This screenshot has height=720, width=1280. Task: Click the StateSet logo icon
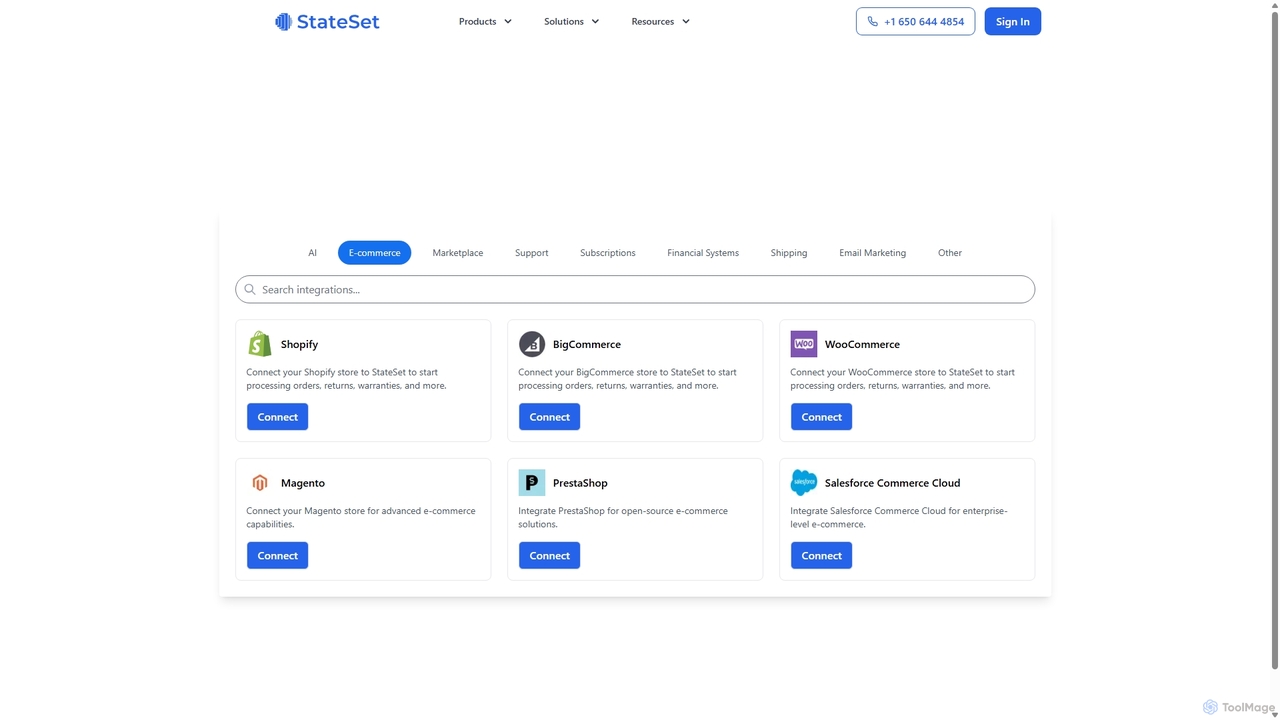(283, 22)
